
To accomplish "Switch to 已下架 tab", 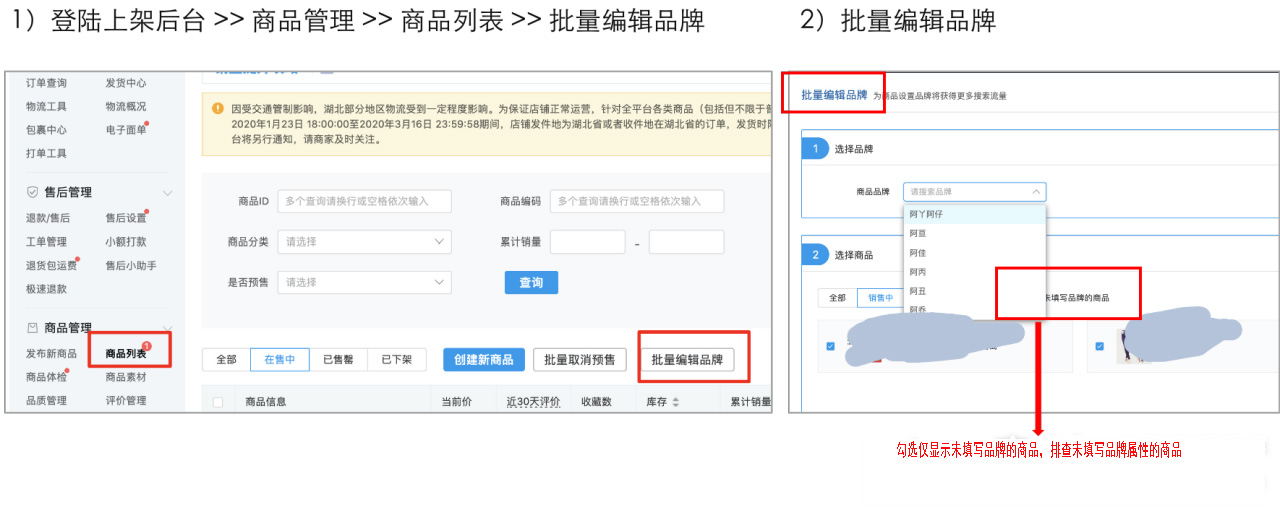I will point(396,360).
